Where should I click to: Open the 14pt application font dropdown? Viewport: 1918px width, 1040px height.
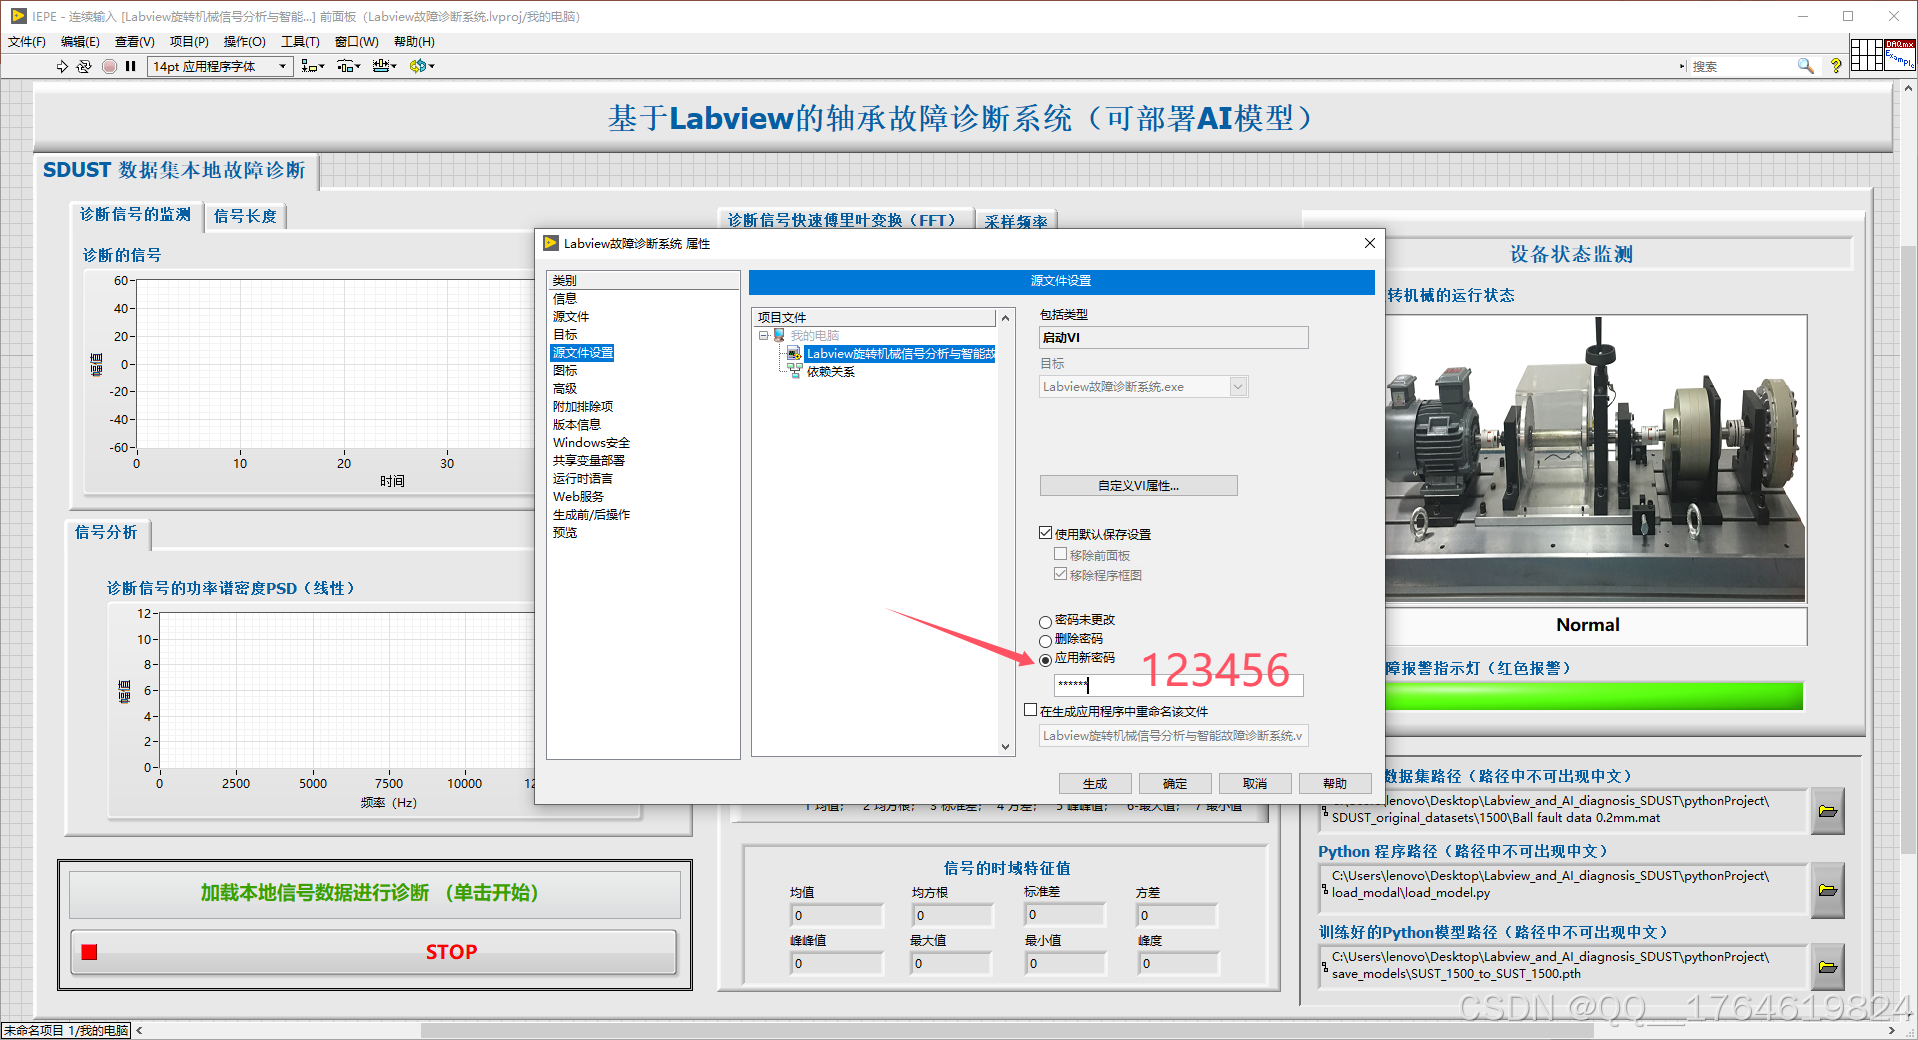[x=220, y=66]
